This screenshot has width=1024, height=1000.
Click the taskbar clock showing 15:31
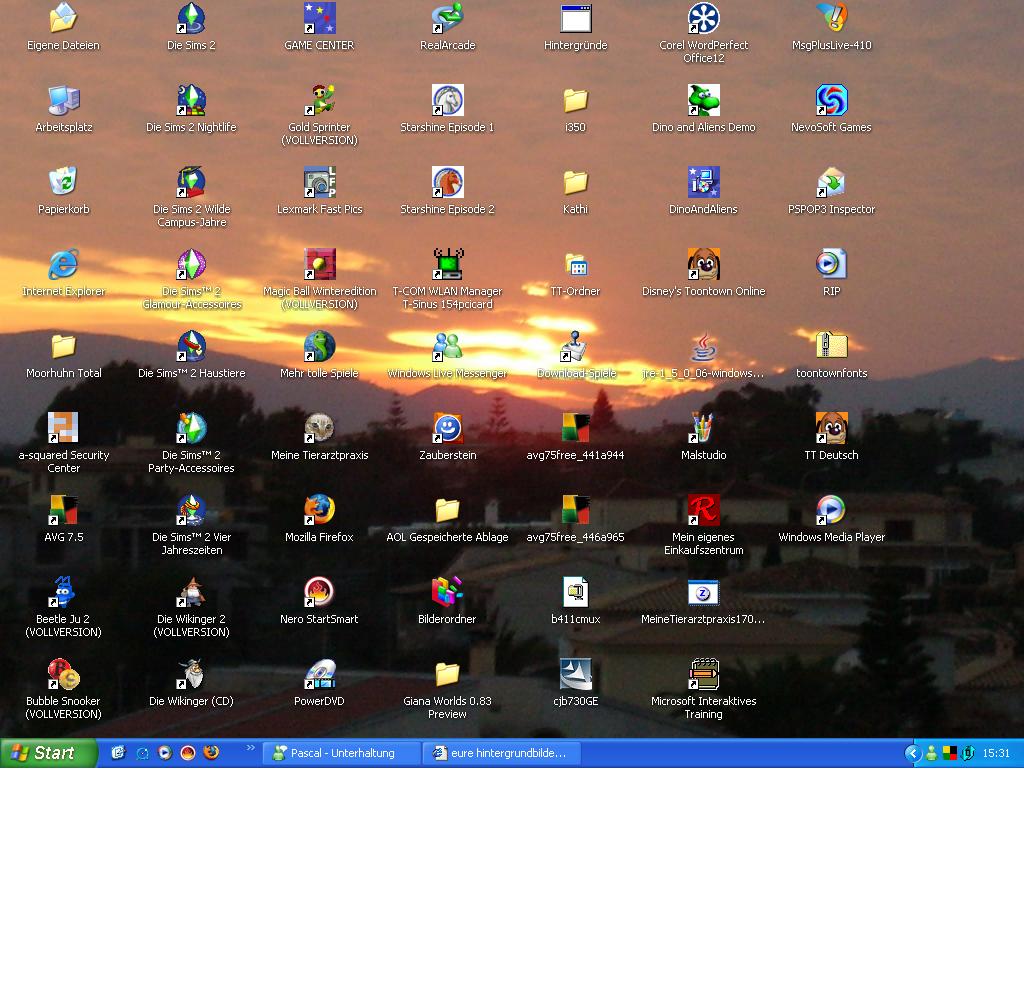[996, 753]
